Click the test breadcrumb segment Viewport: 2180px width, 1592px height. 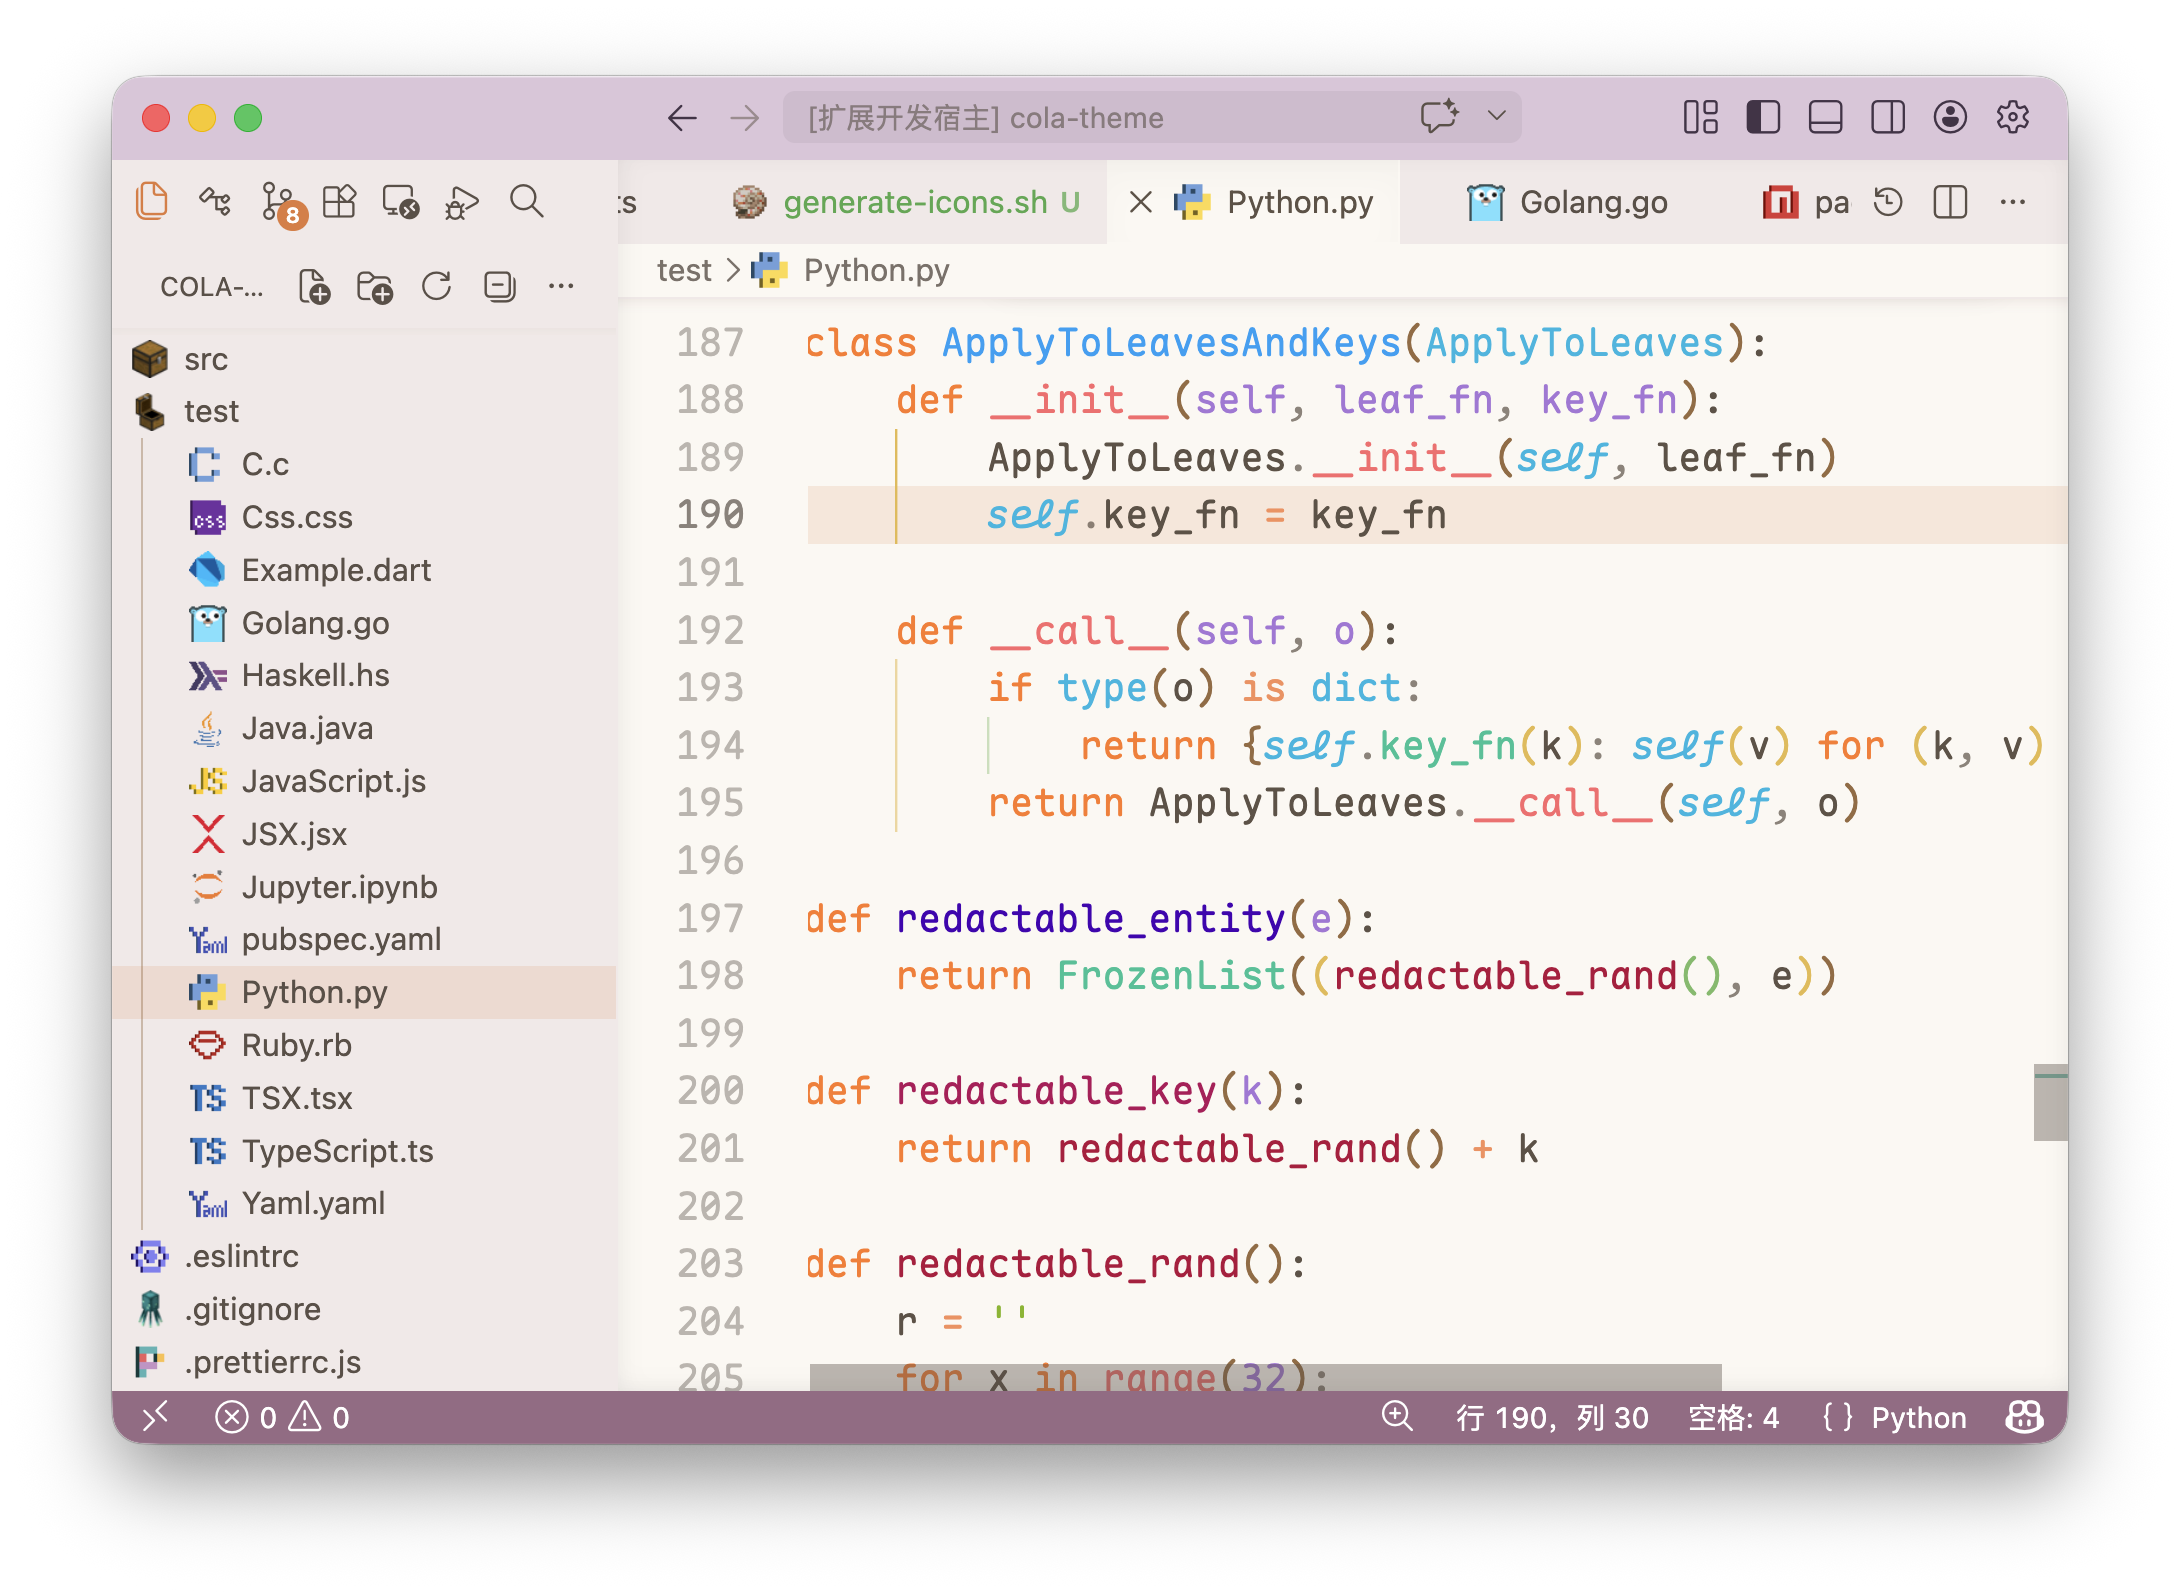(684, 270)
